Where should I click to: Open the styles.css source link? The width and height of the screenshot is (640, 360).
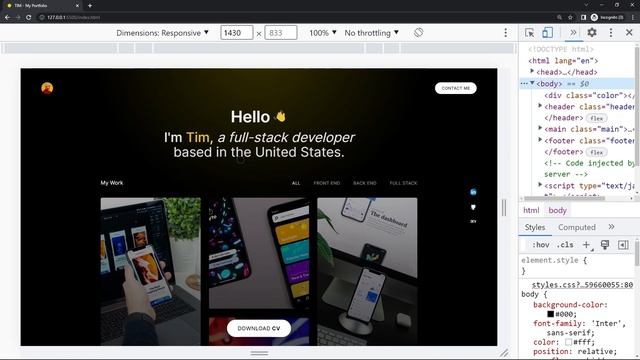point(582,284)
